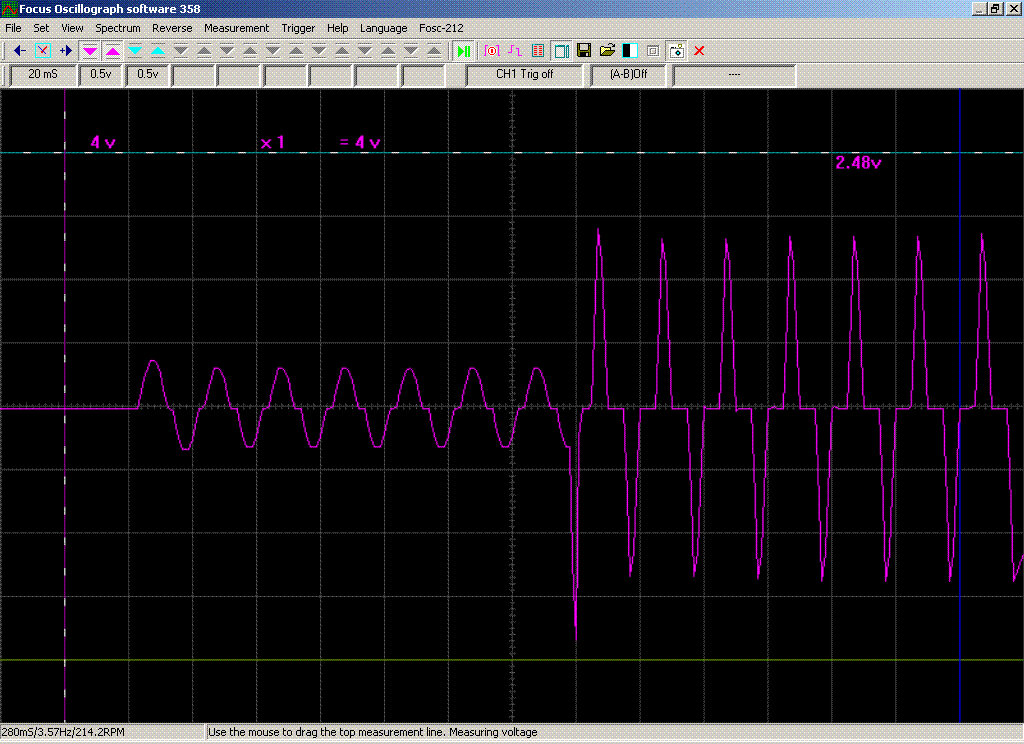Image resolution: width=1024 pixels, height=744 pixels.
Task: Click the crossed-lines reset icon in toolbar
Action: click(x=42, y=50)
